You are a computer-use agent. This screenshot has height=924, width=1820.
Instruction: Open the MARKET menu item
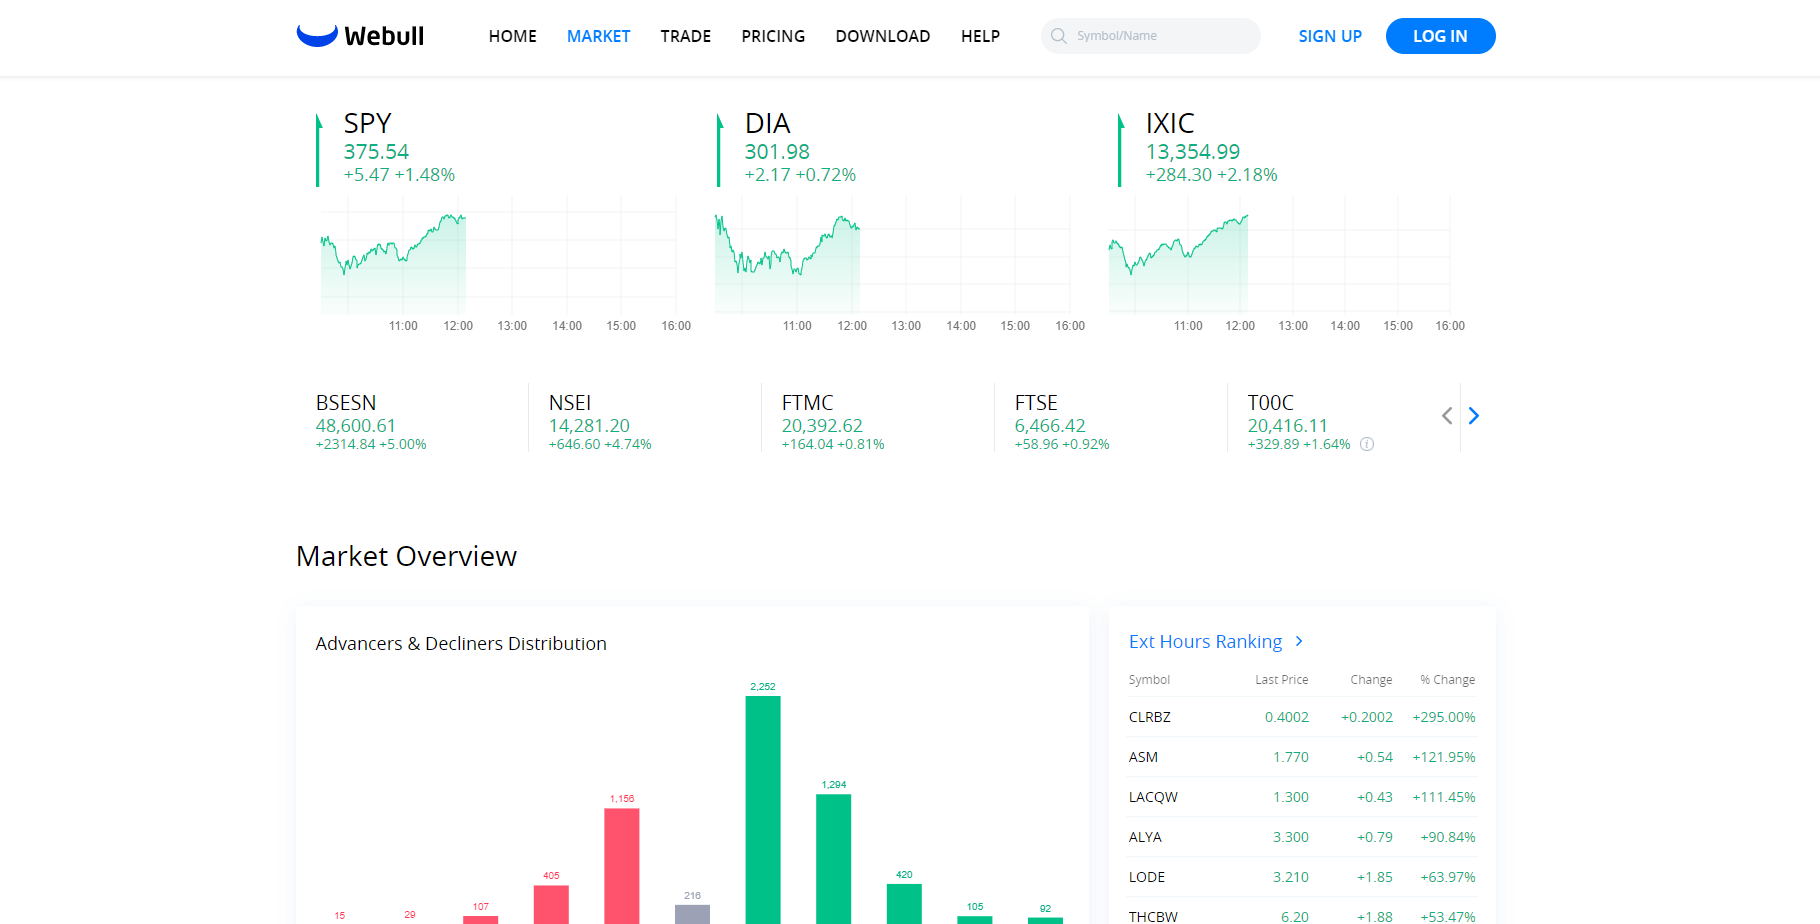tap(599, 36)
